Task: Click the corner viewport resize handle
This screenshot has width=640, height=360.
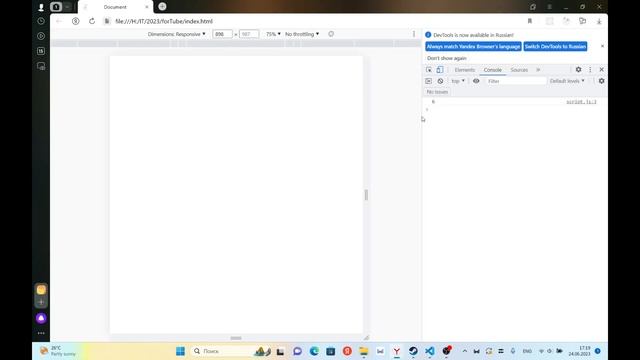Action: click(x=366, y=338)
